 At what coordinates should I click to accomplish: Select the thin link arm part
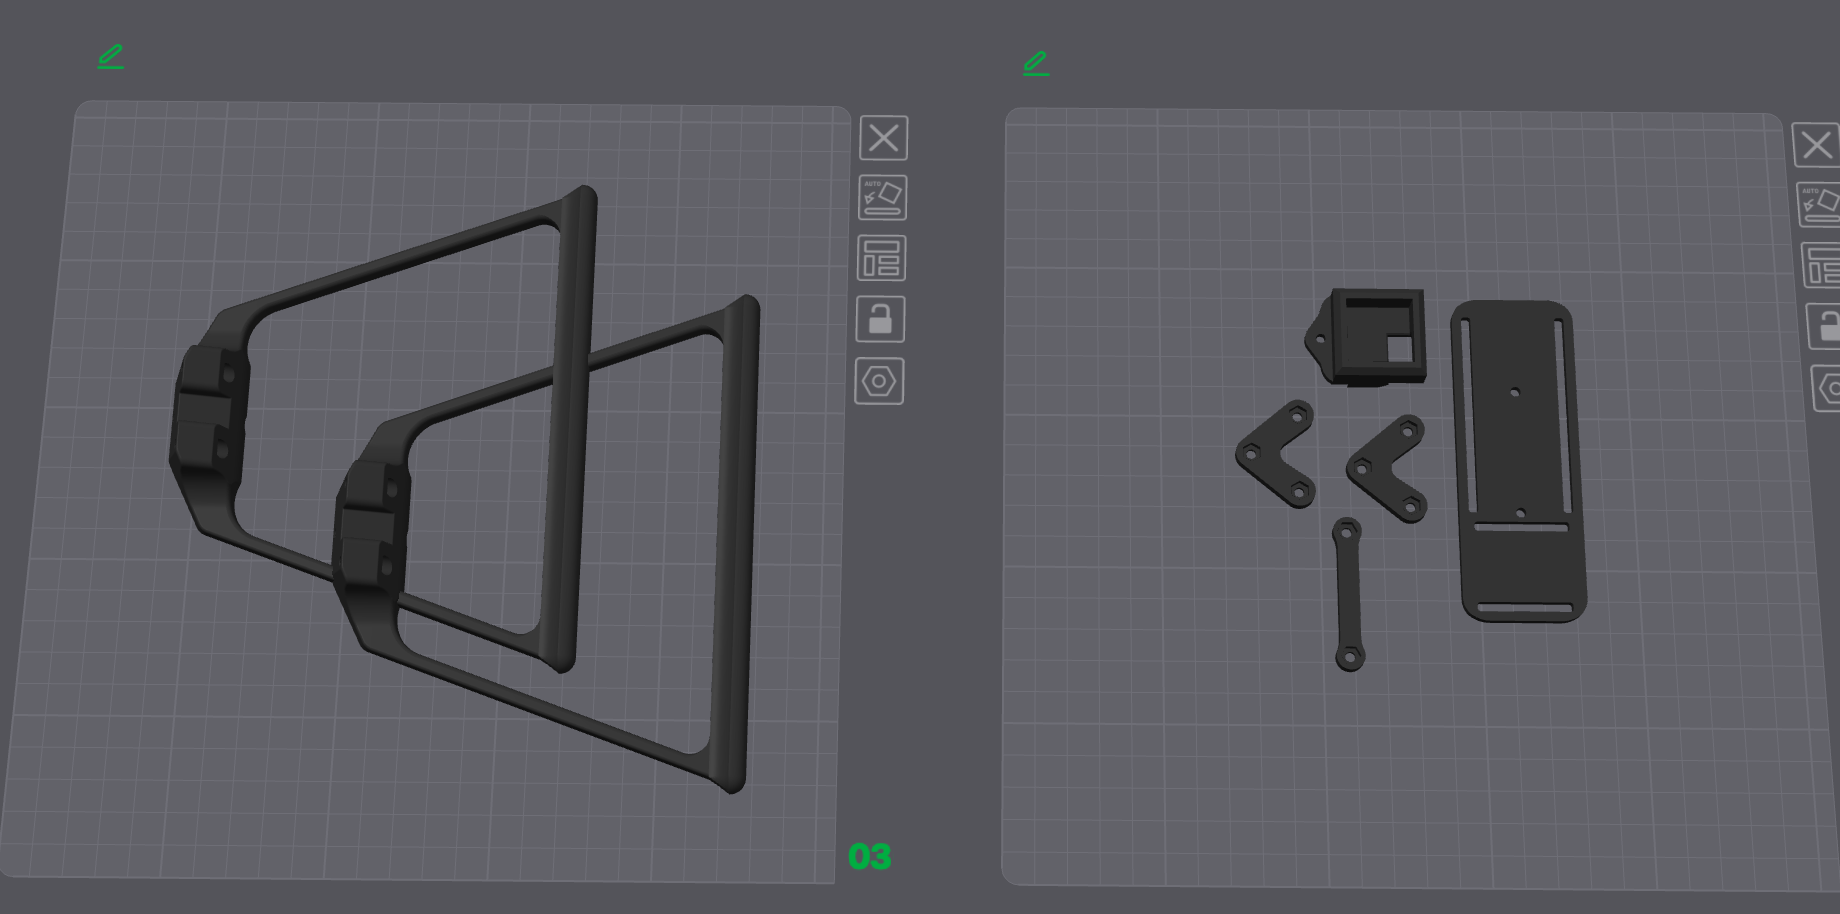click(x=1350, y=590)
